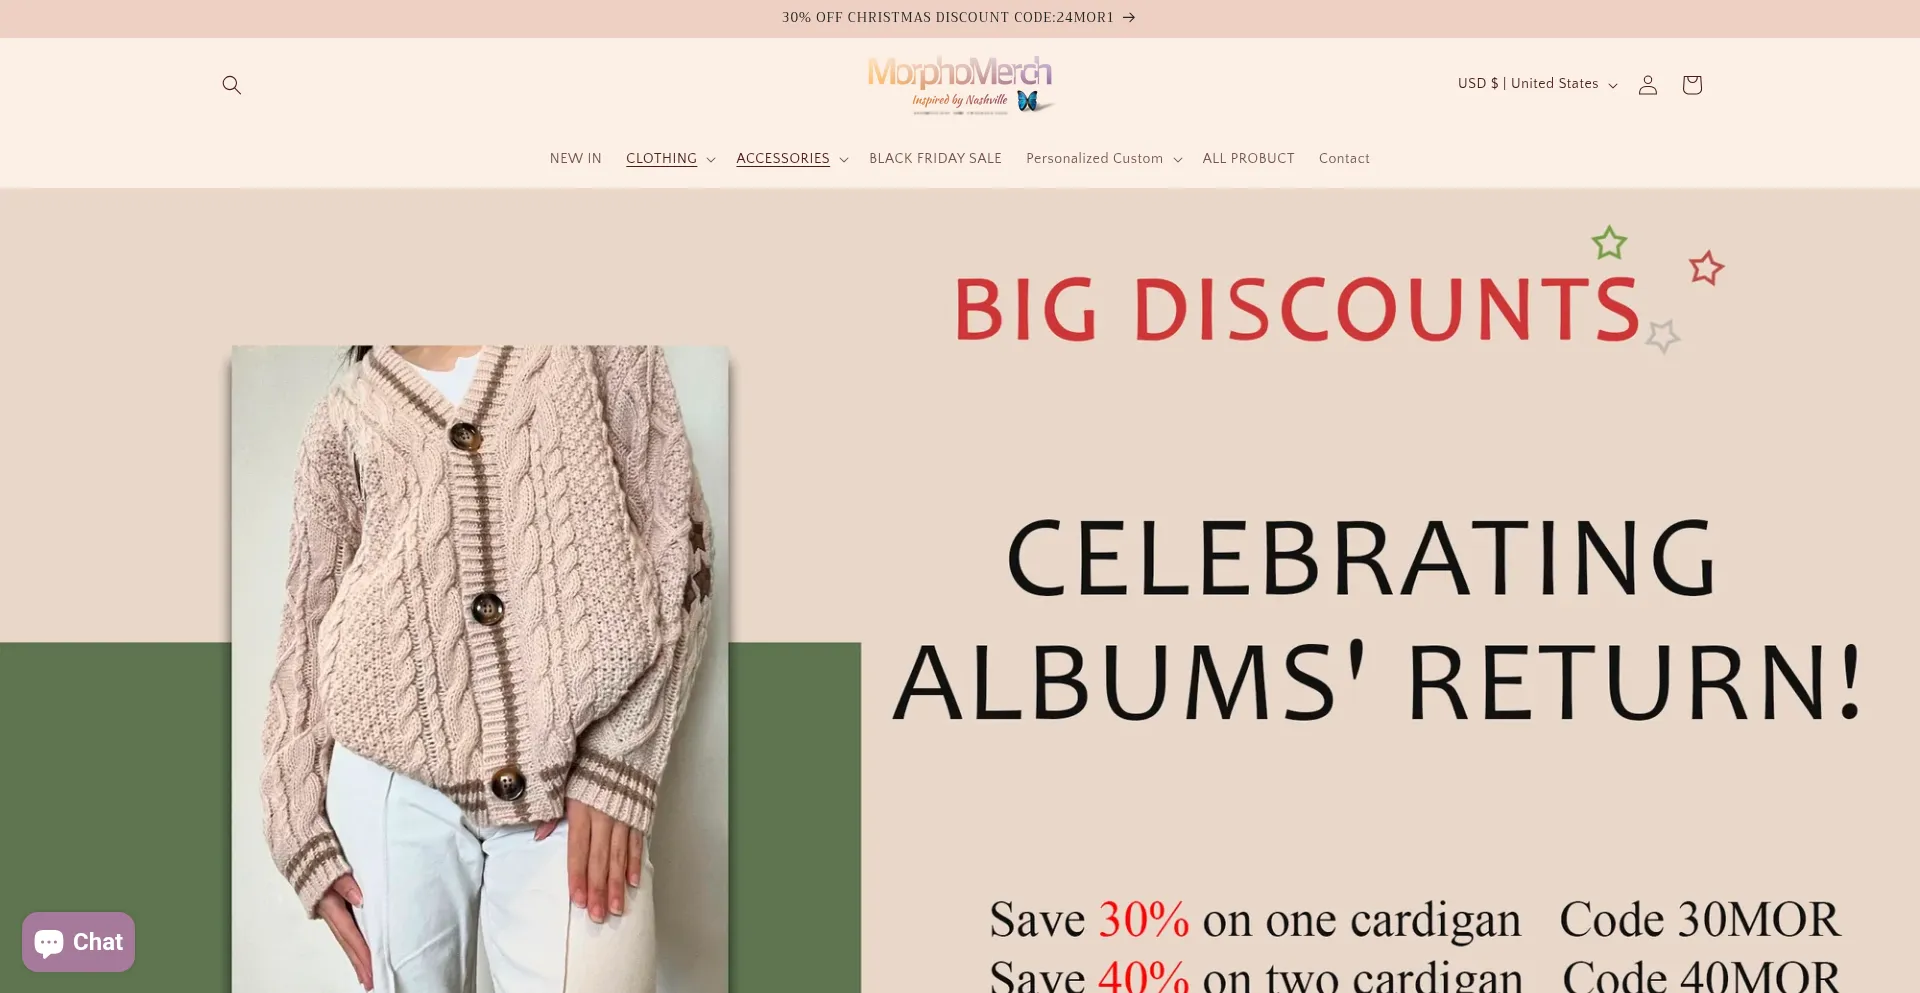The height and width of the screenshot is (993, 1920).
Task: Open the ALL PROBUCT menu item
Action: pos(1248,159)
